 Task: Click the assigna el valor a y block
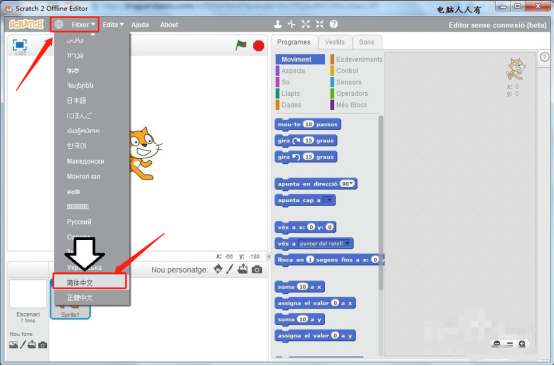(x=315, y=336)
